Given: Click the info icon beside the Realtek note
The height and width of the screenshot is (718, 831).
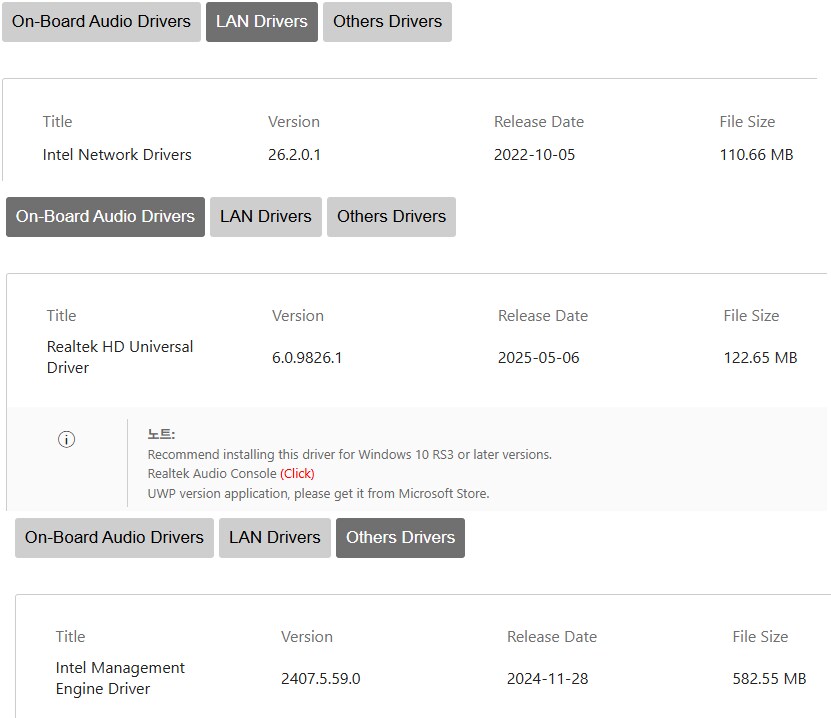Looking at the screenshot, I should [x=66, y=439].
